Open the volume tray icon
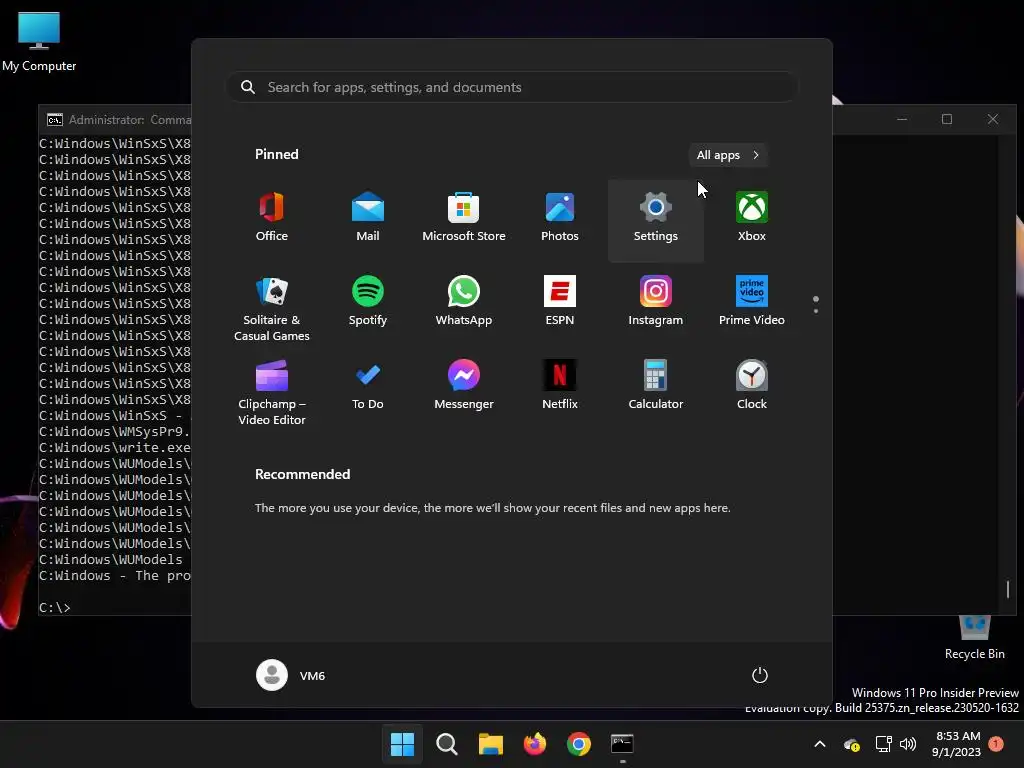This screenshot has height=768, width=1024. pyautogui.click(x=908, y=744)
